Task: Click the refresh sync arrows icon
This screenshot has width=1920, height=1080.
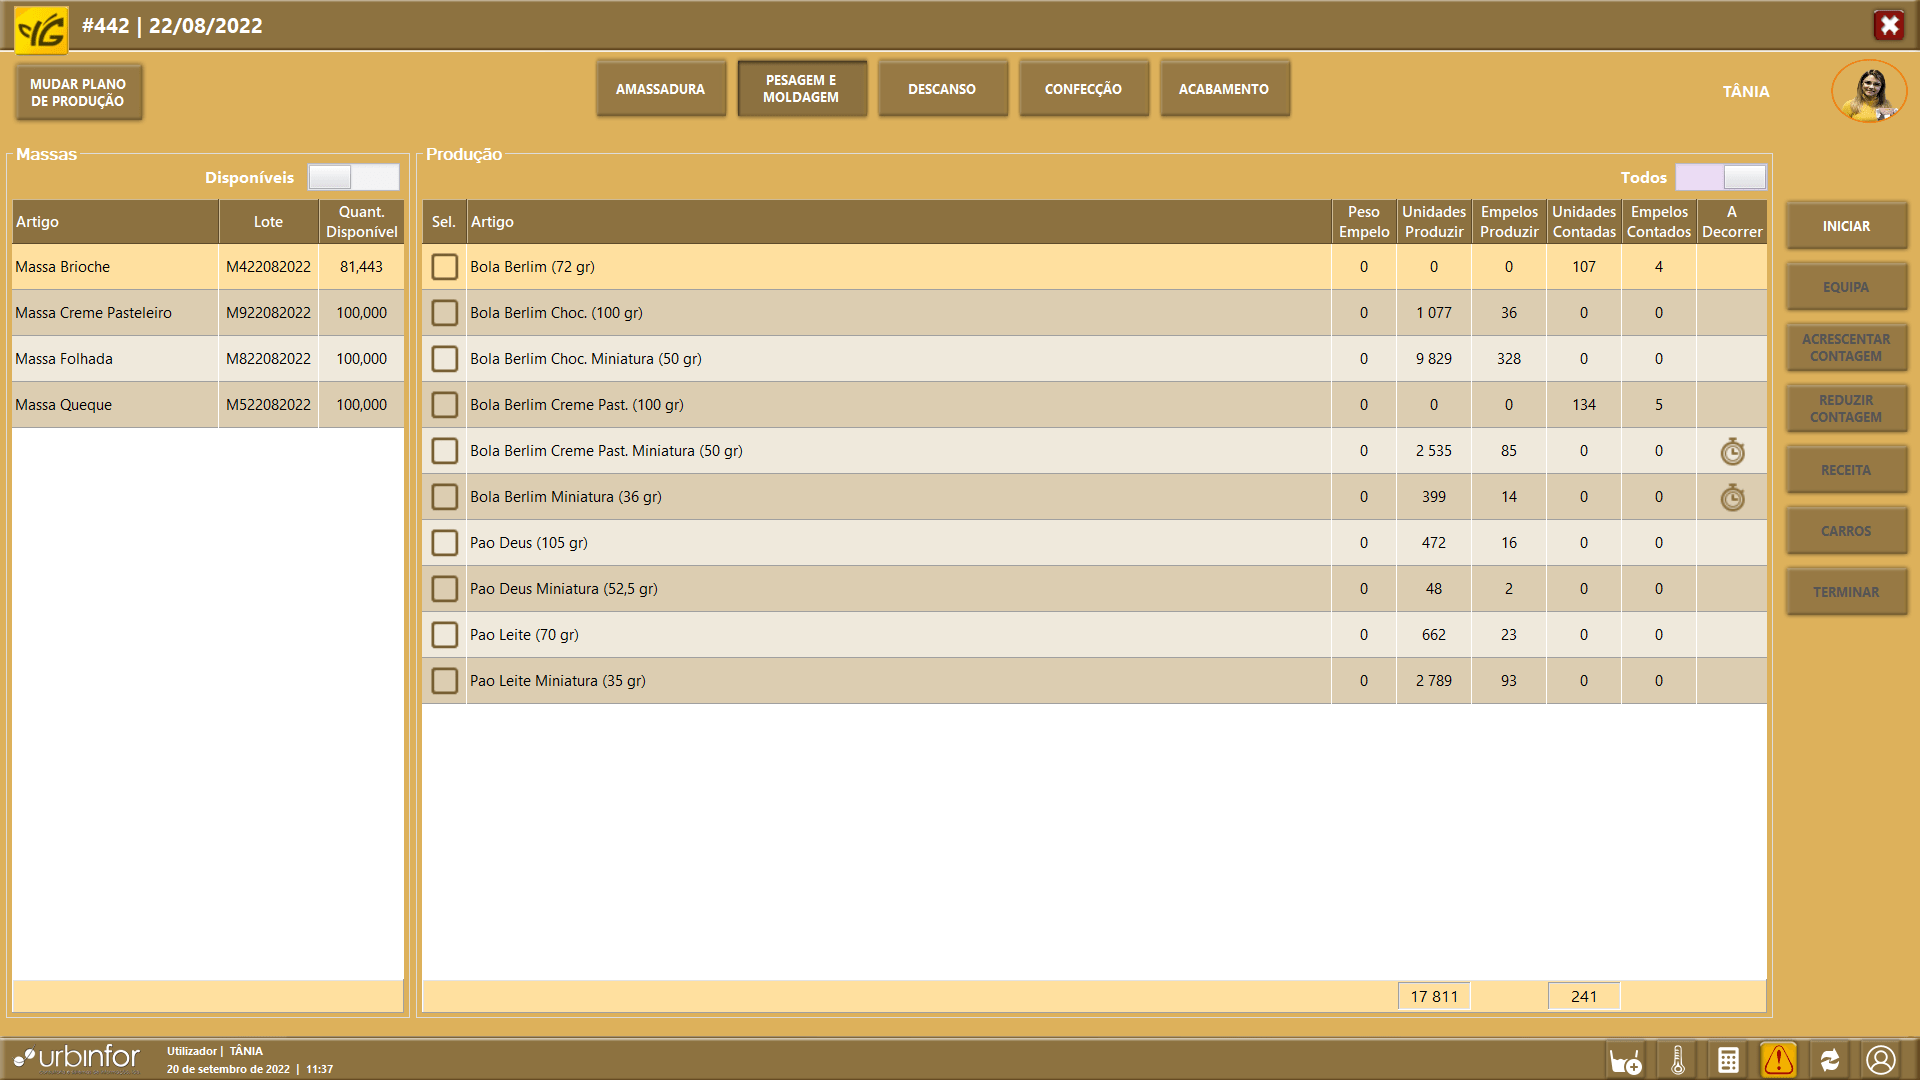Action: 1830,1060
